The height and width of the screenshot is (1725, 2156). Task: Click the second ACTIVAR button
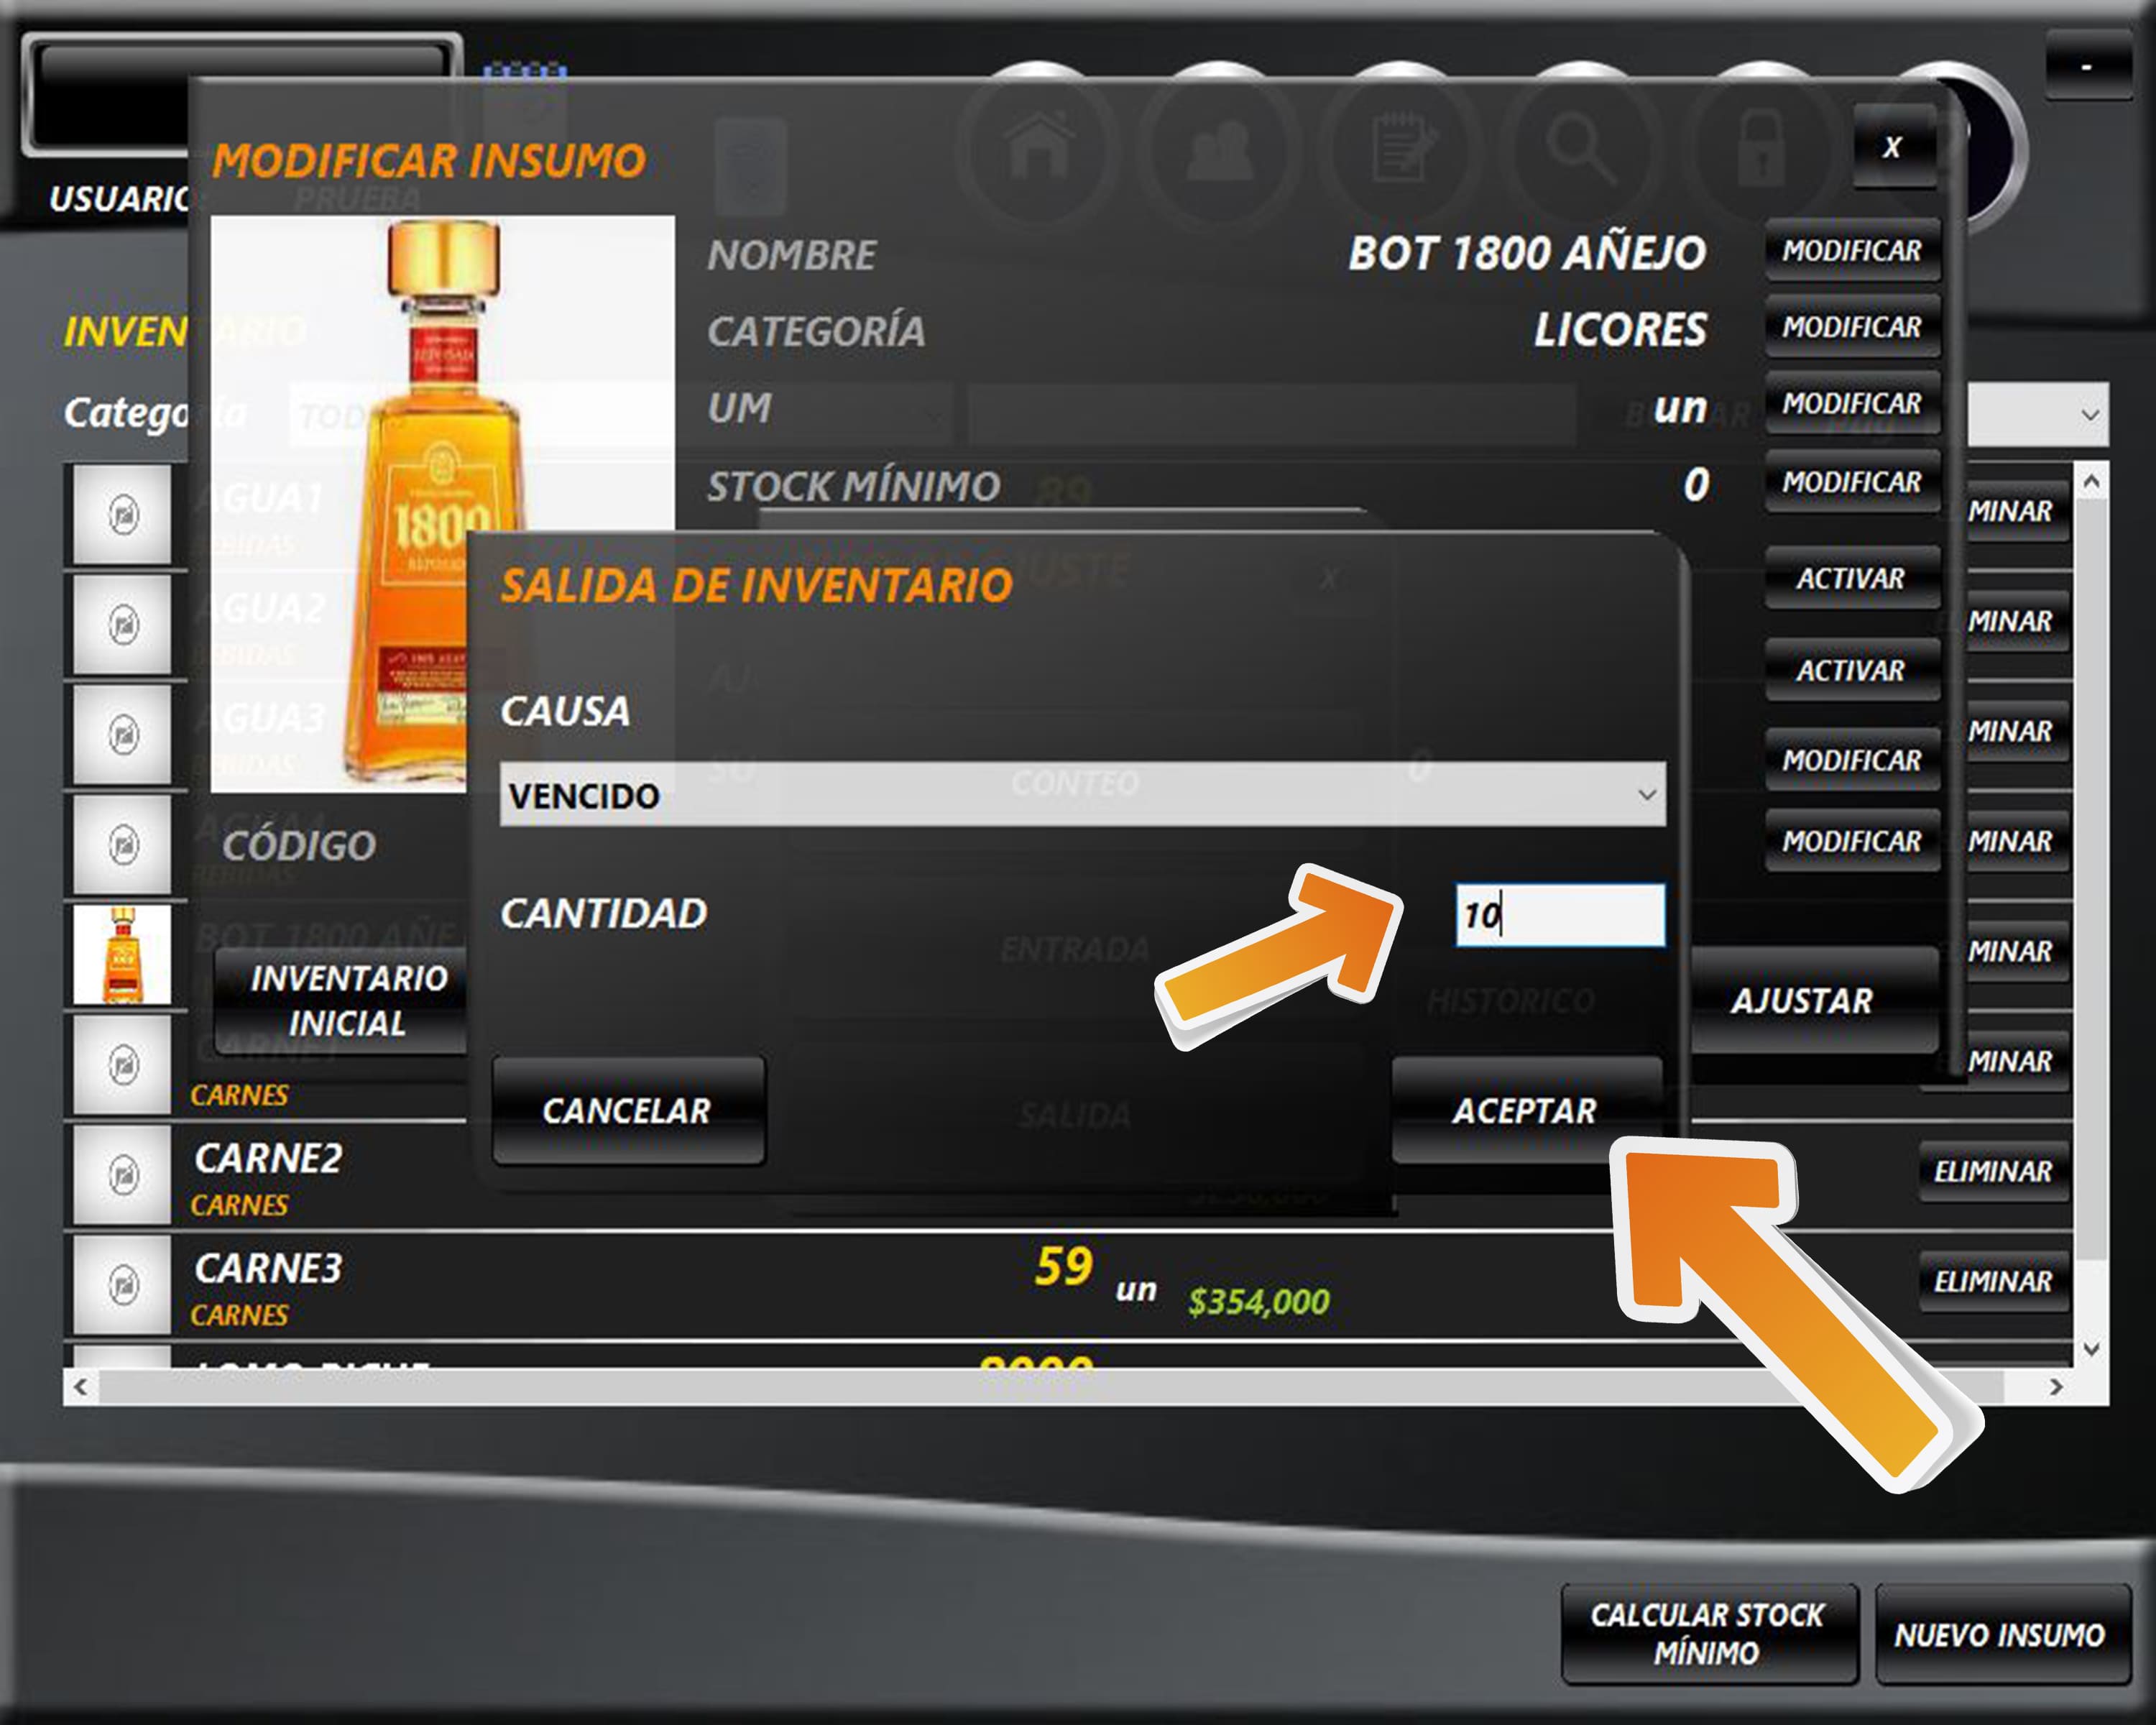(x=1851, y=670)
